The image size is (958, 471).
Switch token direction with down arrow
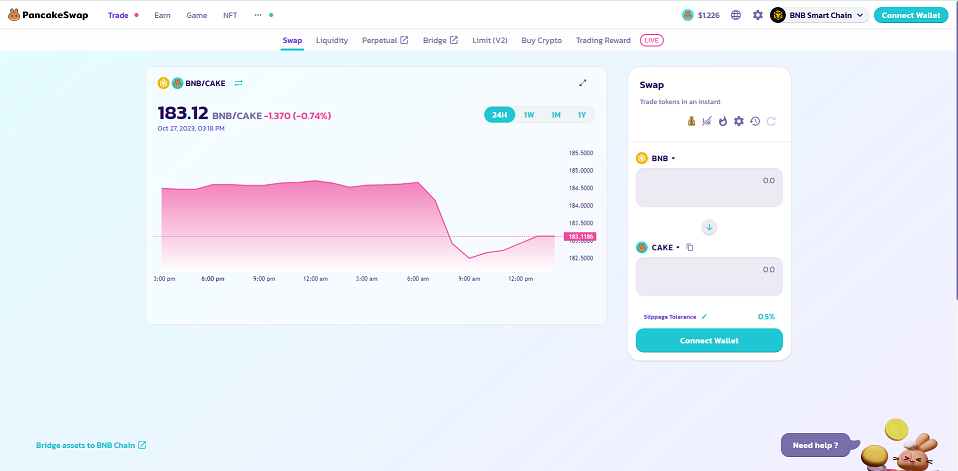point(709,227)
